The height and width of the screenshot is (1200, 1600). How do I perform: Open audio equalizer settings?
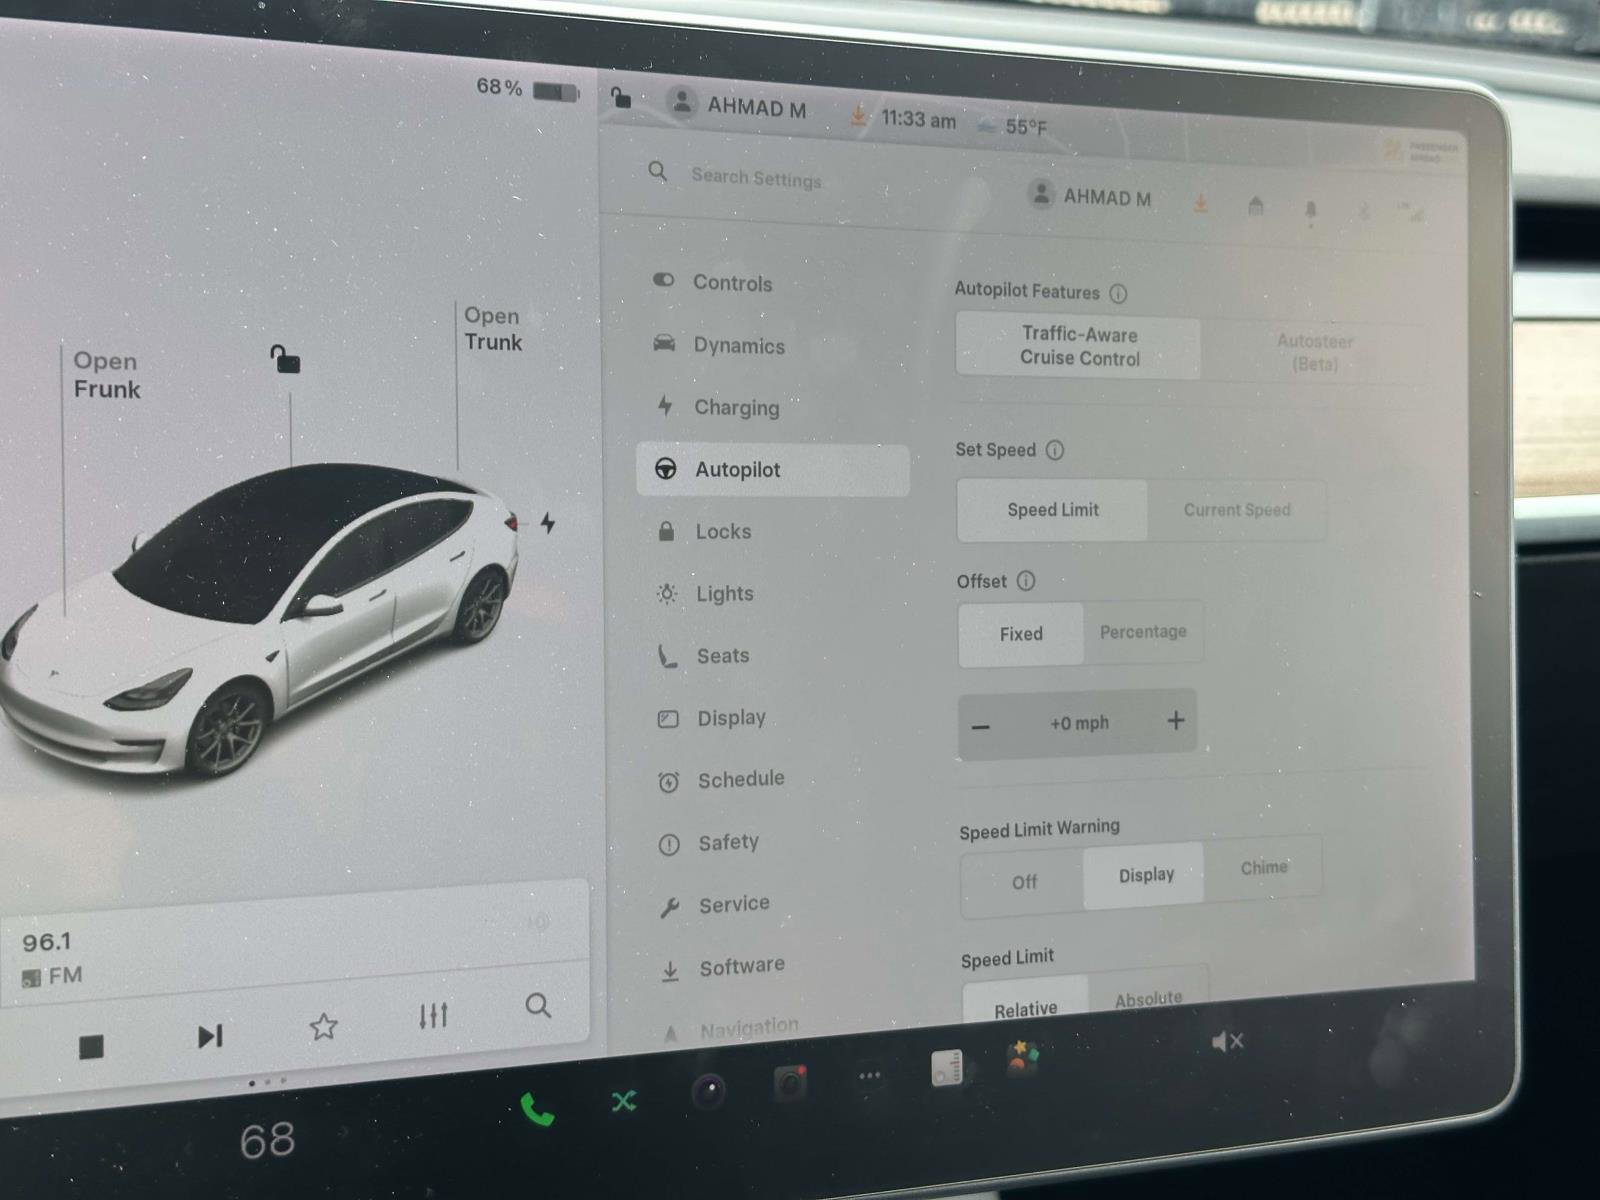tap(433, 1016)
